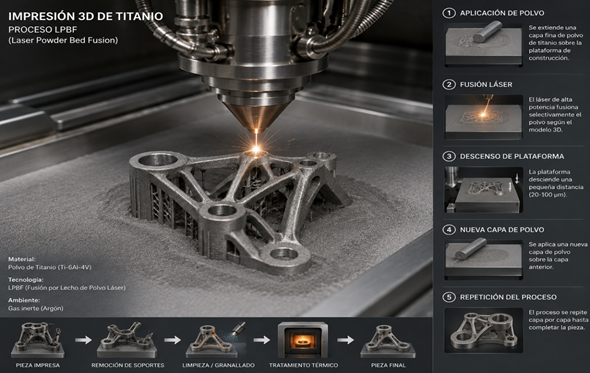Click the 'FUSIÓN LÁSER' heading
Viewport: 590px width, 373px height.
[x=486, y=85]
